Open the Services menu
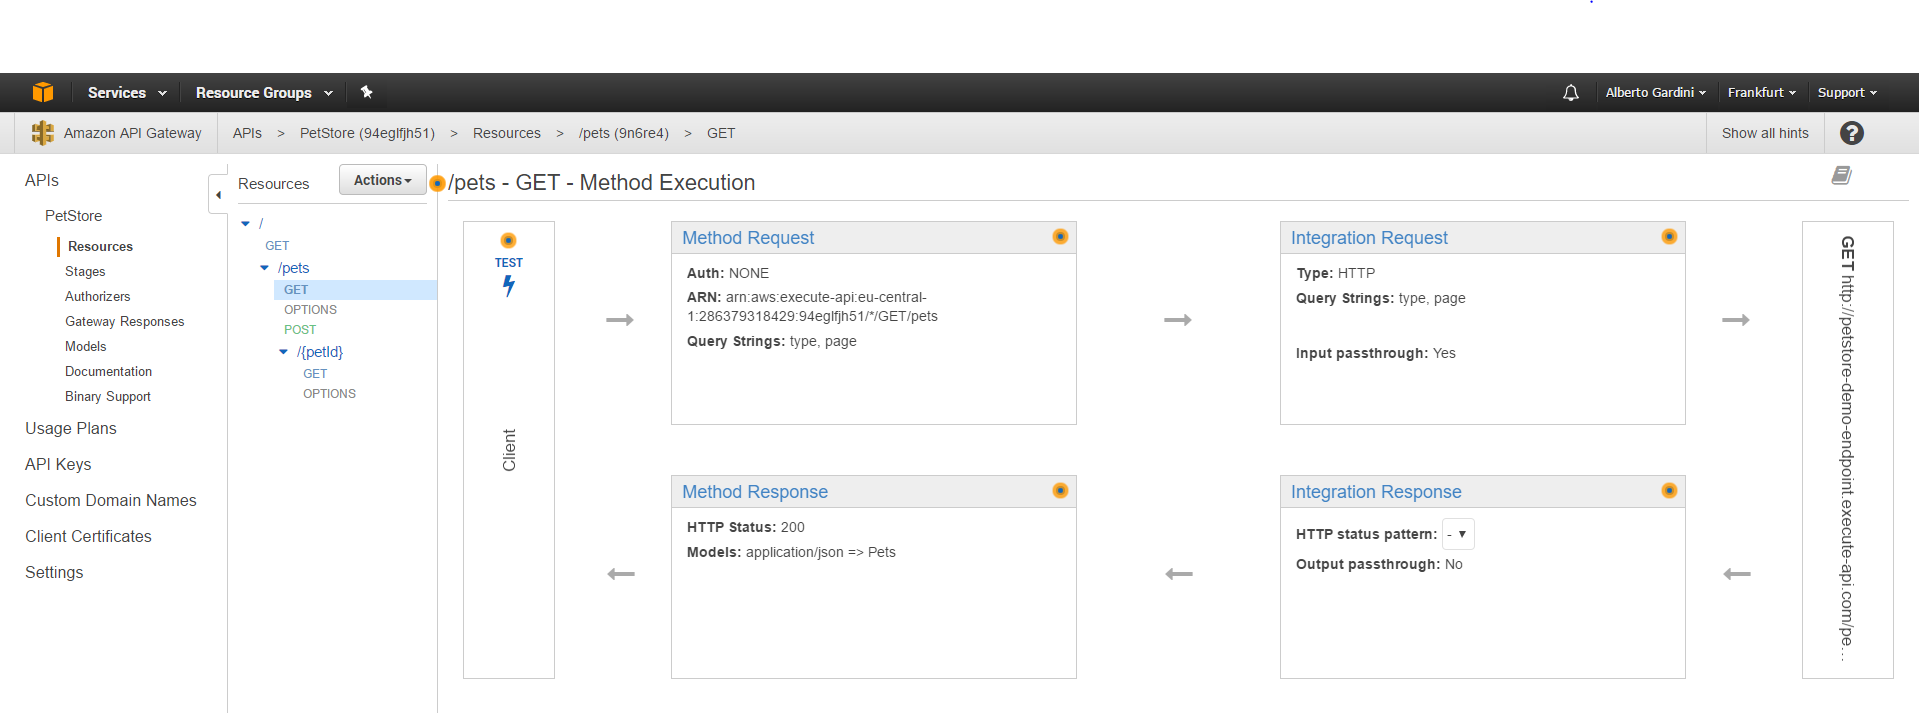 126,92
